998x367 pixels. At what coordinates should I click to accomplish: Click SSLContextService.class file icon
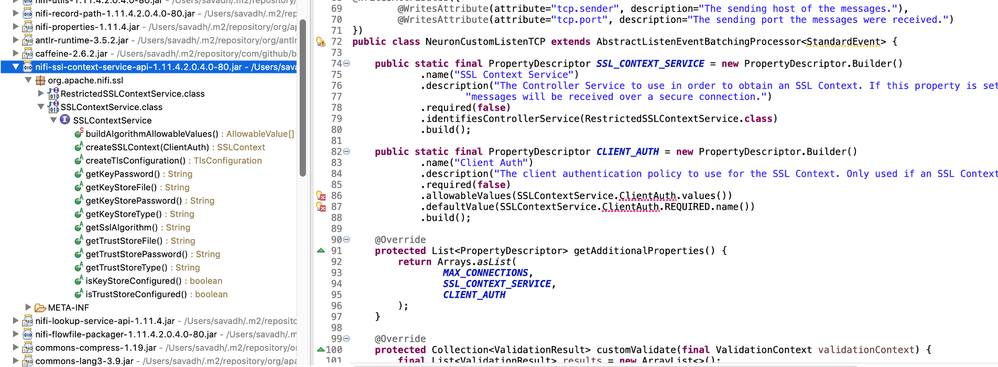pos(52,107)
